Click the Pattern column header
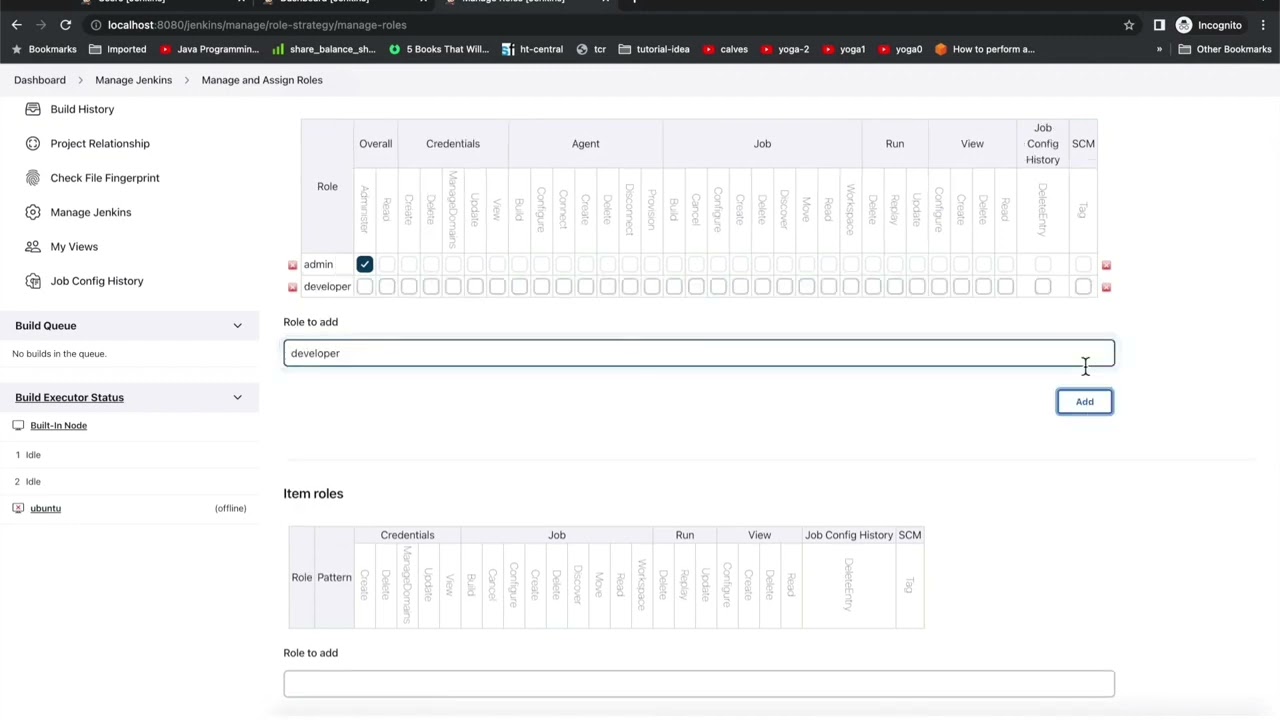Image resolution: width=1280 pixels, height=720 pixels. [334, 578]
